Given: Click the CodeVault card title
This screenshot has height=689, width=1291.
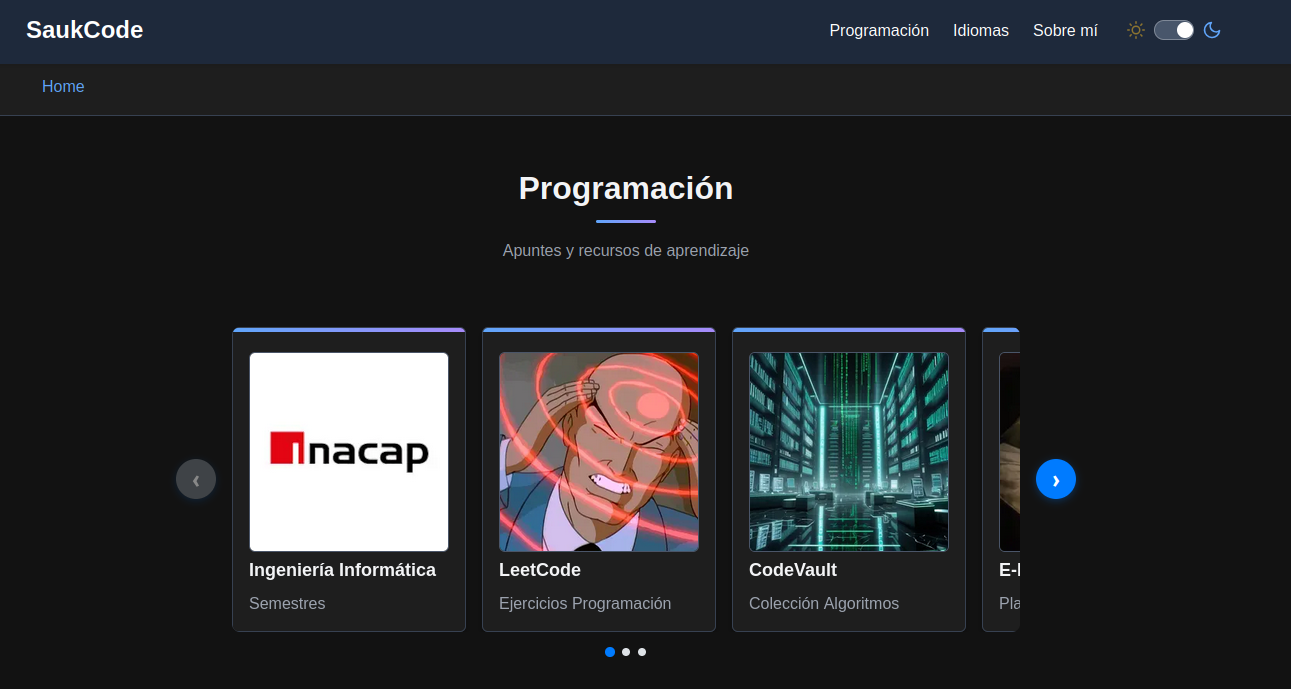Looking at the screenshot, I should pyautogui.click(x=793, y=570).
